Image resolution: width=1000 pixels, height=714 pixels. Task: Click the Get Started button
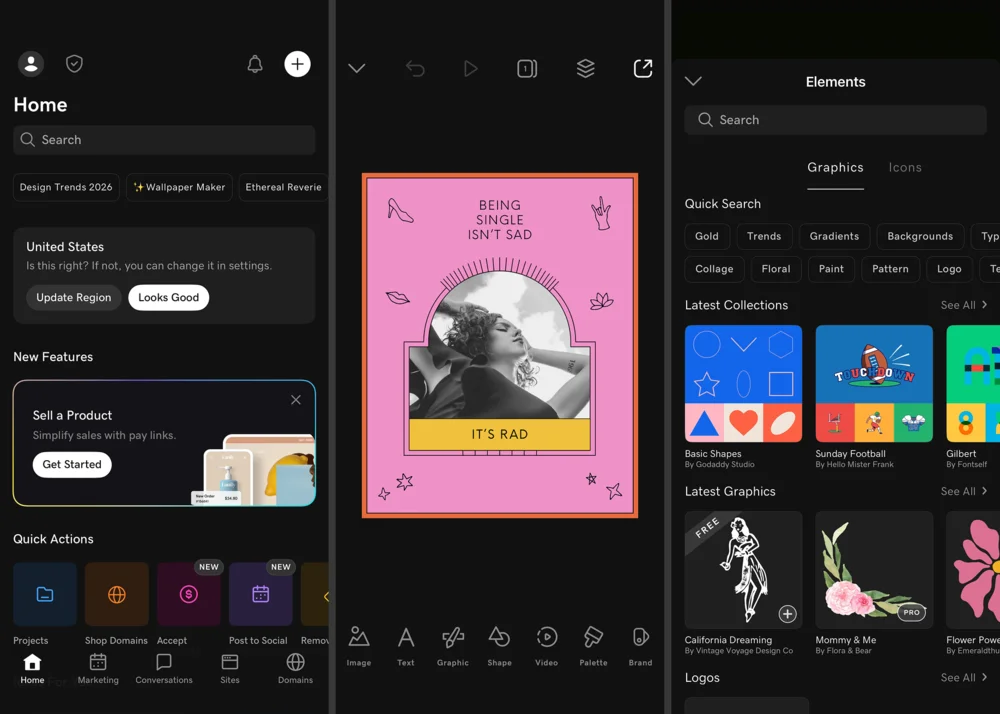[72, 464]
